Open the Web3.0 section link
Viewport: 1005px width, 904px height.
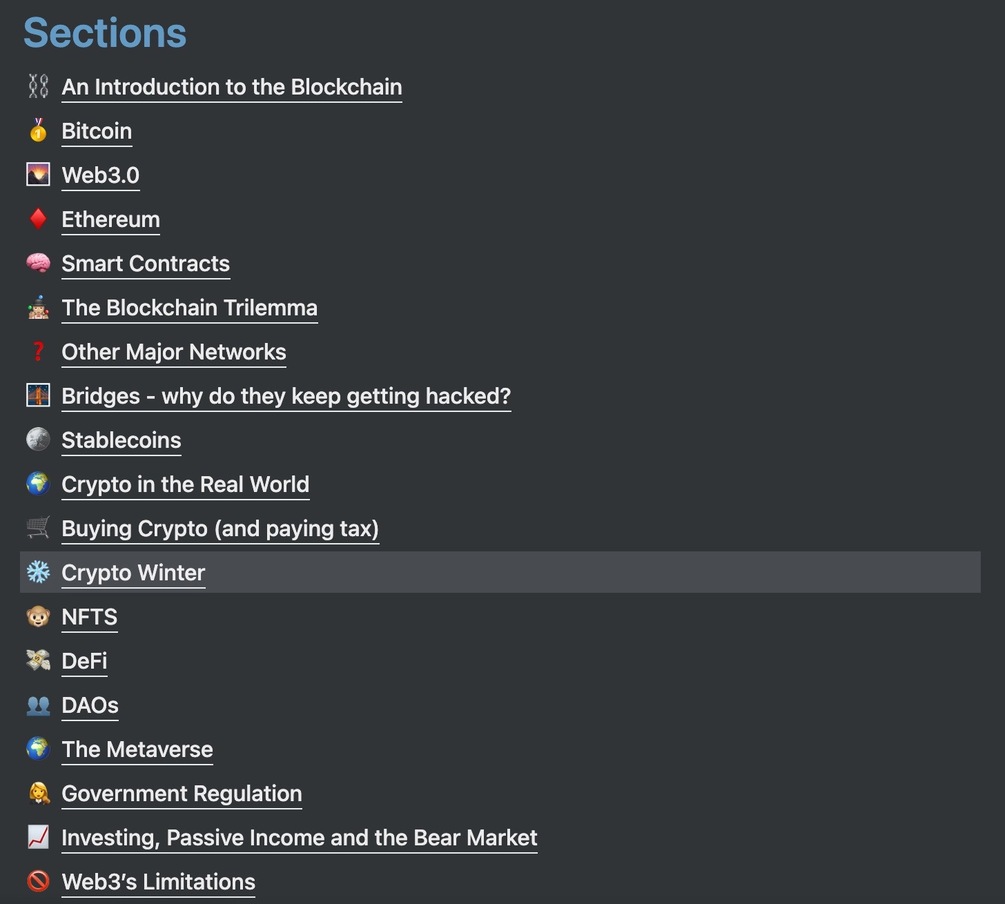pos(100,175)
